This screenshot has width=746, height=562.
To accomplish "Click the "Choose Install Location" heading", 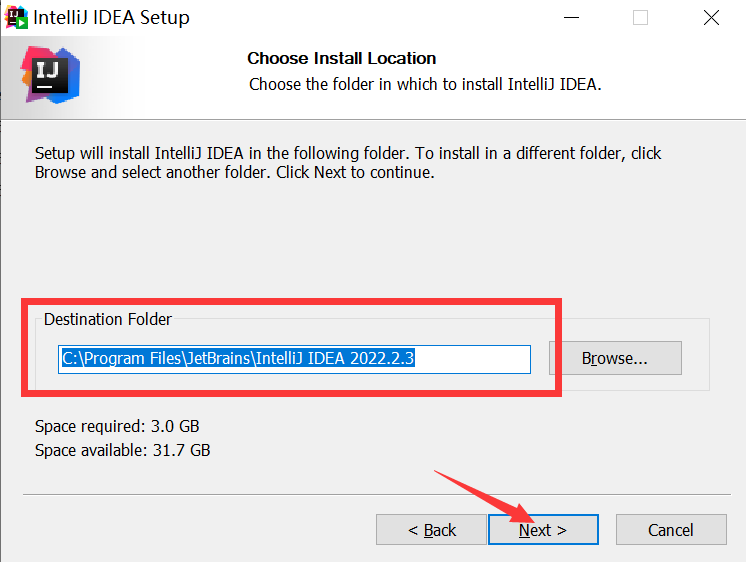I will [x=342, y=58].
